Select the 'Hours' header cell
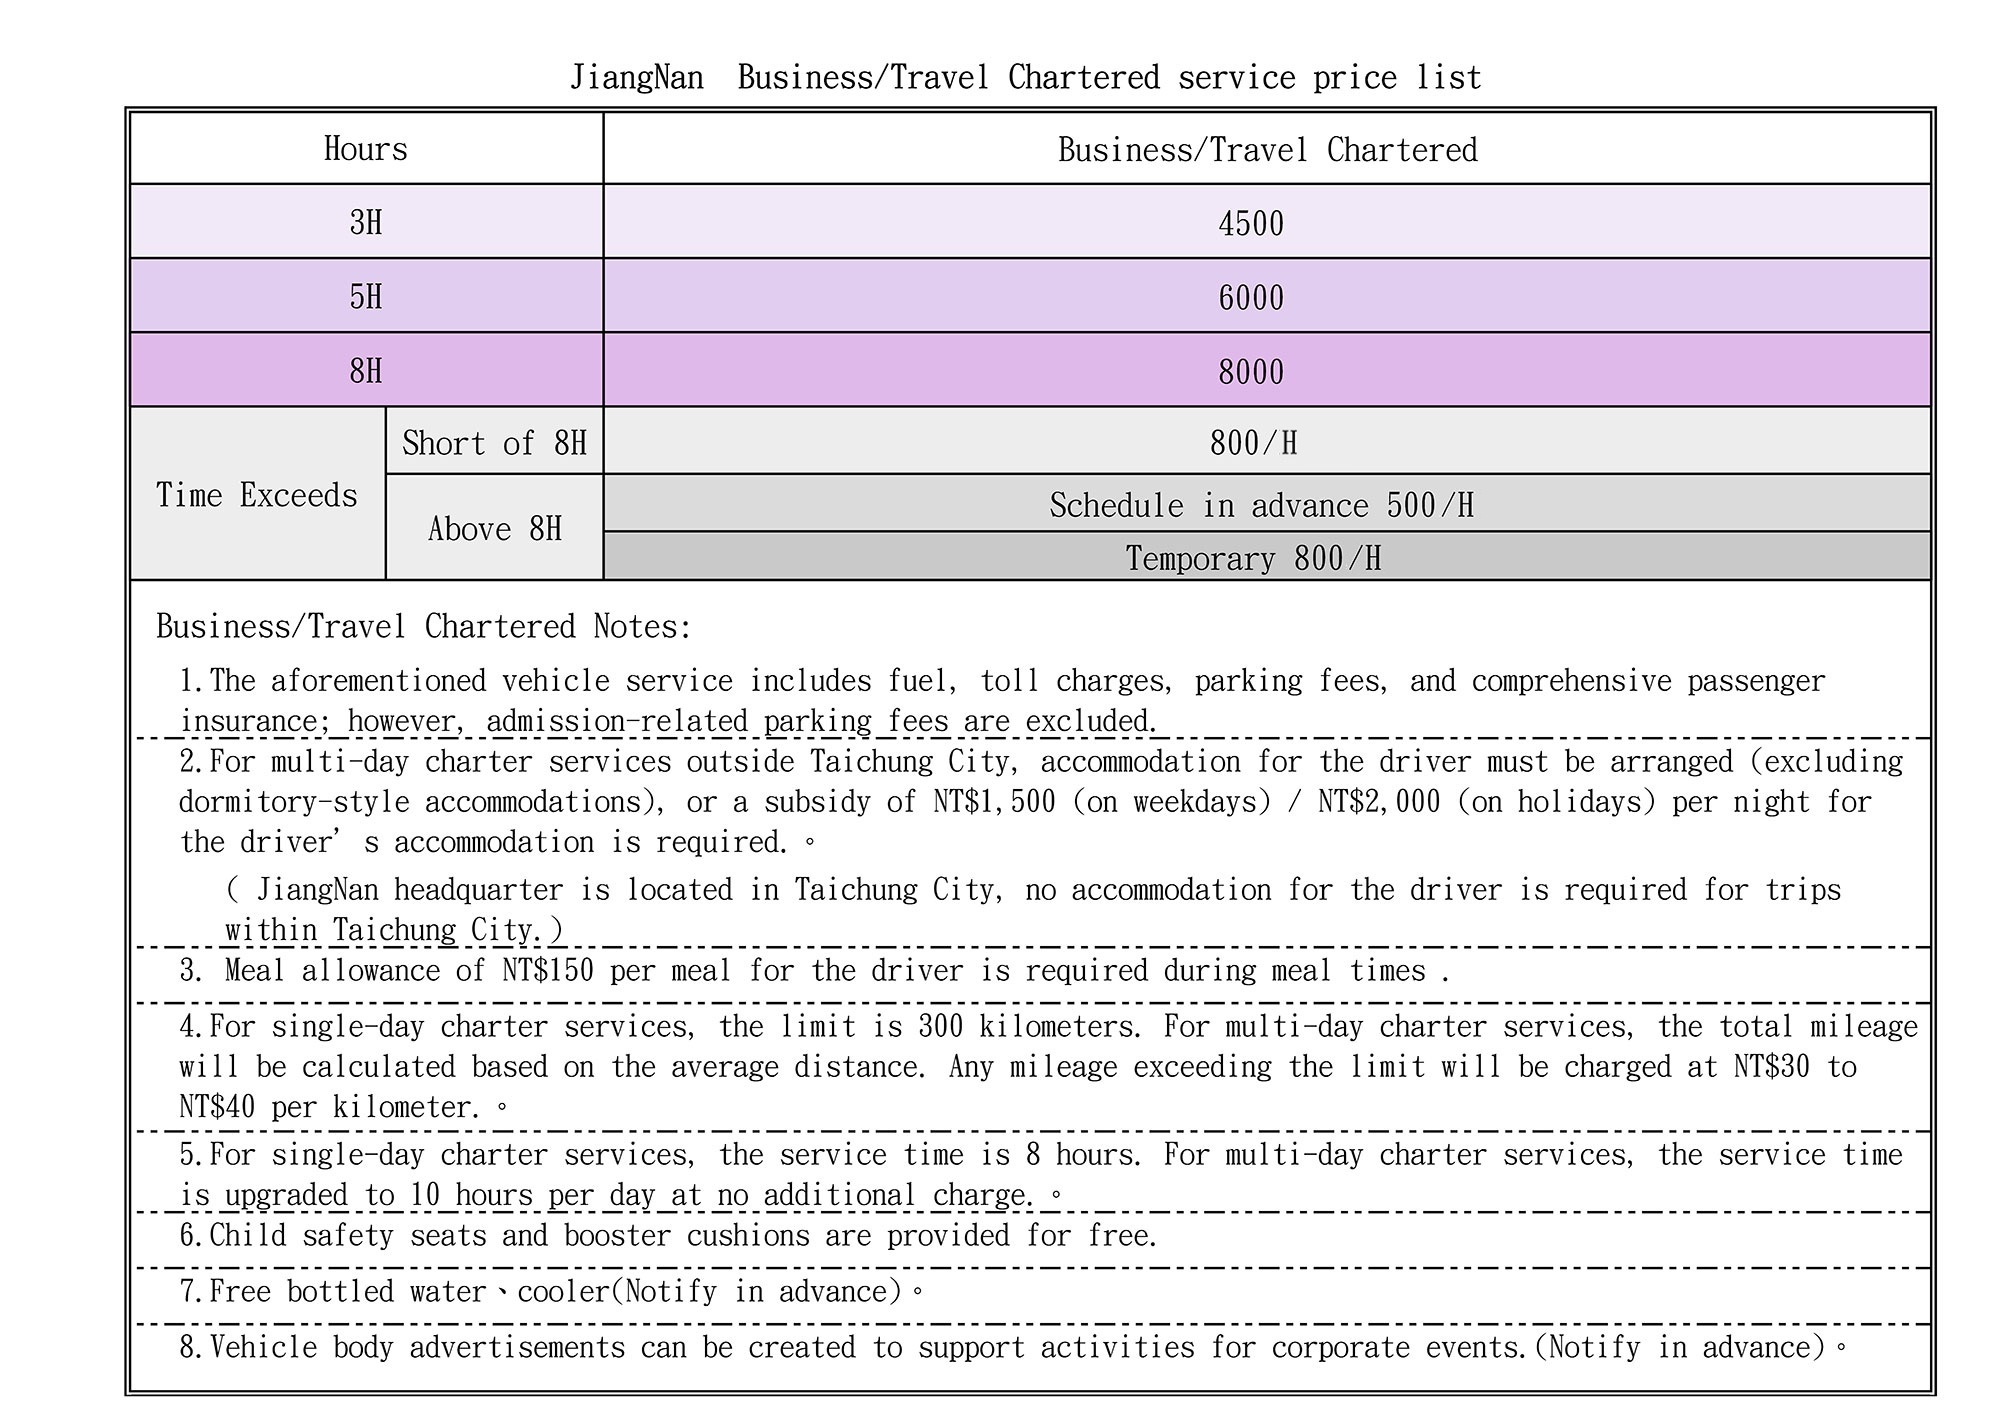The image size is (2000, 1414). coord(366,148)
